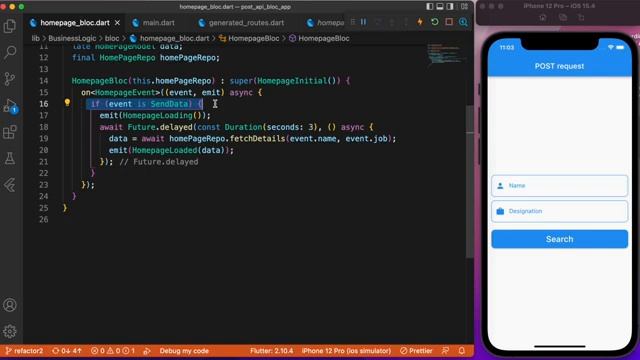Open the Widget Inspector magnifier icon
Image resolution: width=640 pixels, height=360 pixels.
463,22
